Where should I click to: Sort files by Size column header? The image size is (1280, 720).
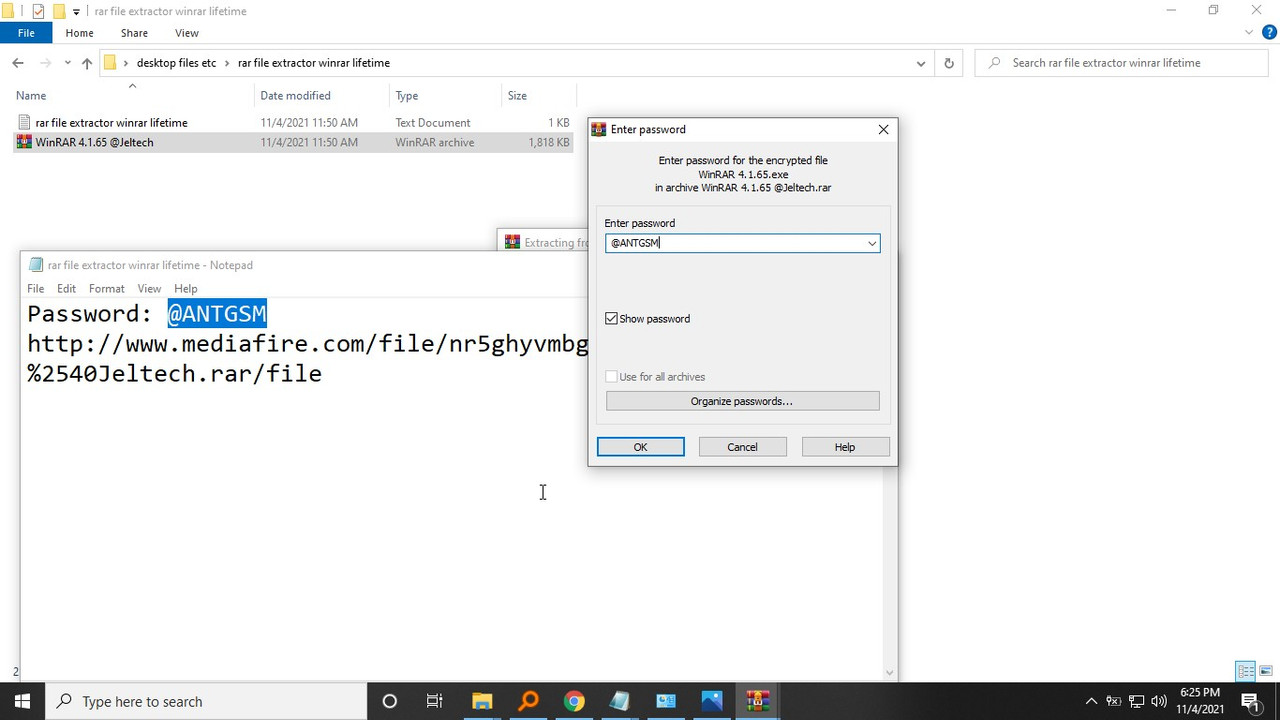tap(517, 96)
